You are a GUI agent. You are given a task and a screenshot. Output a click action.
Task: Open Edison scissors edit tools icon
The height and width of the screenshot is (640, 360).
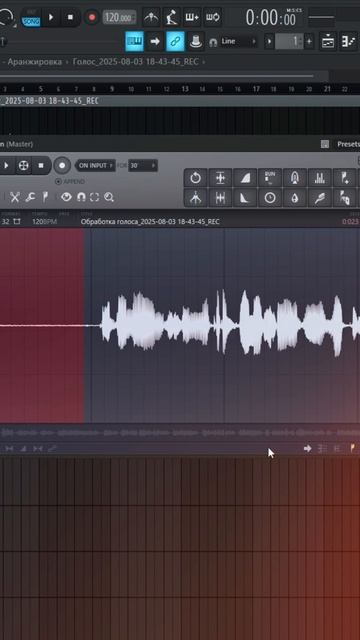pos(15,198)
